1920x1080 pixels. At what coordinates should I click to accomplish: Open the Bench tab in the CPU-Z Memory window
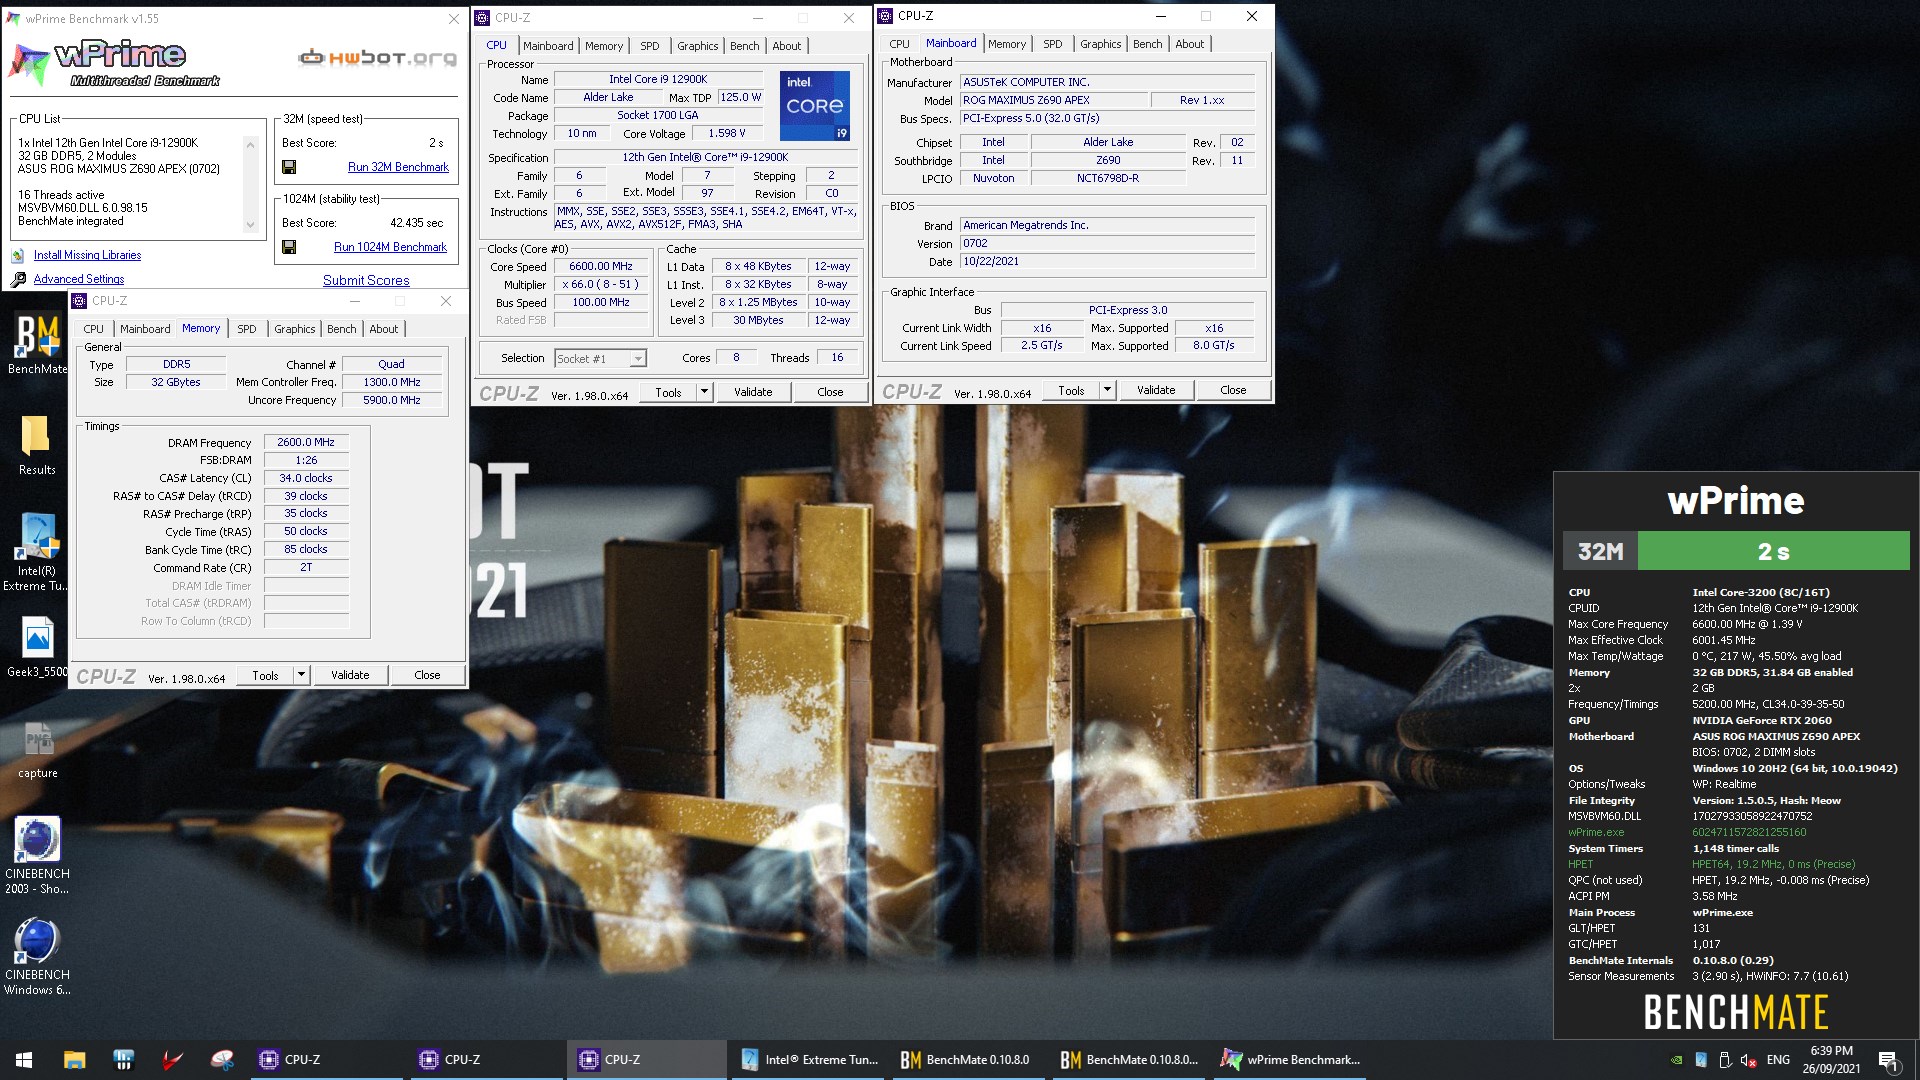click(x=342, y=329)
